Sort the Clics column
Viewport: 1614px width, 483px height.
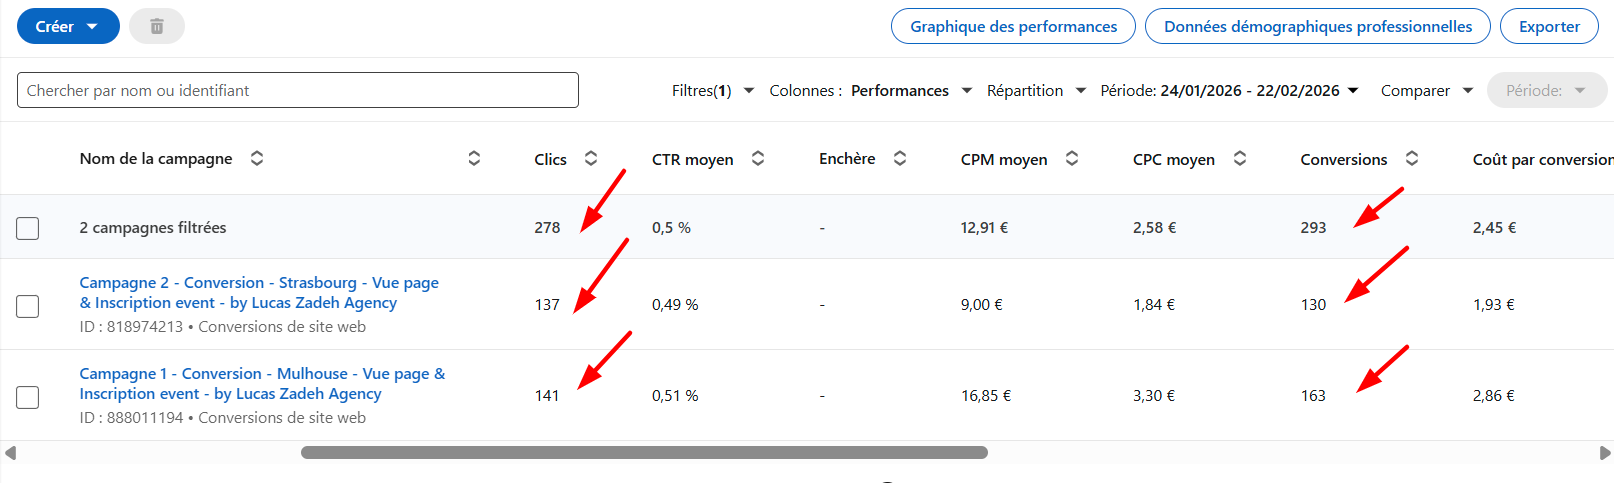(591, 158)
